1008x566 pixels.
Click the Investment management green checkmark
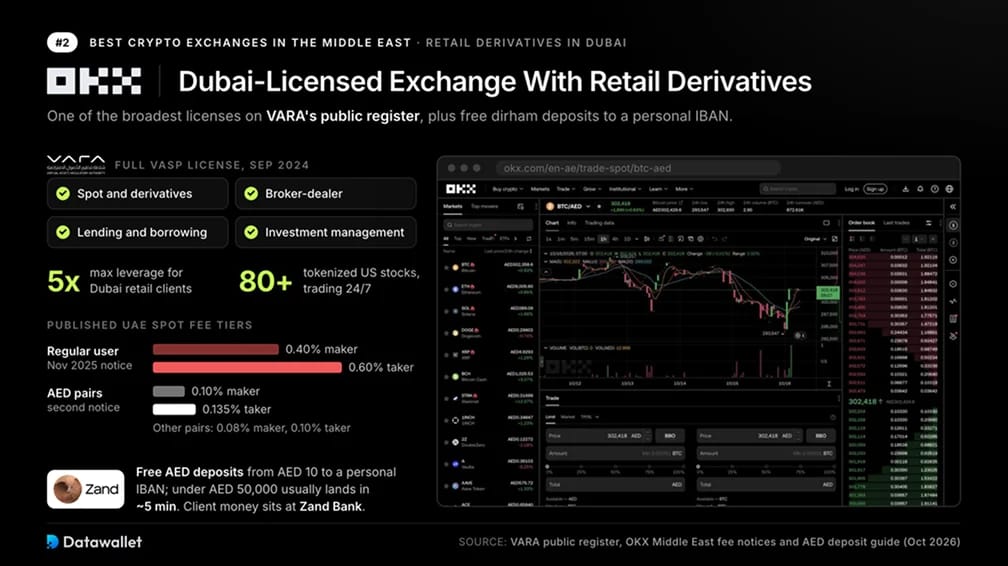coord(251,232)
